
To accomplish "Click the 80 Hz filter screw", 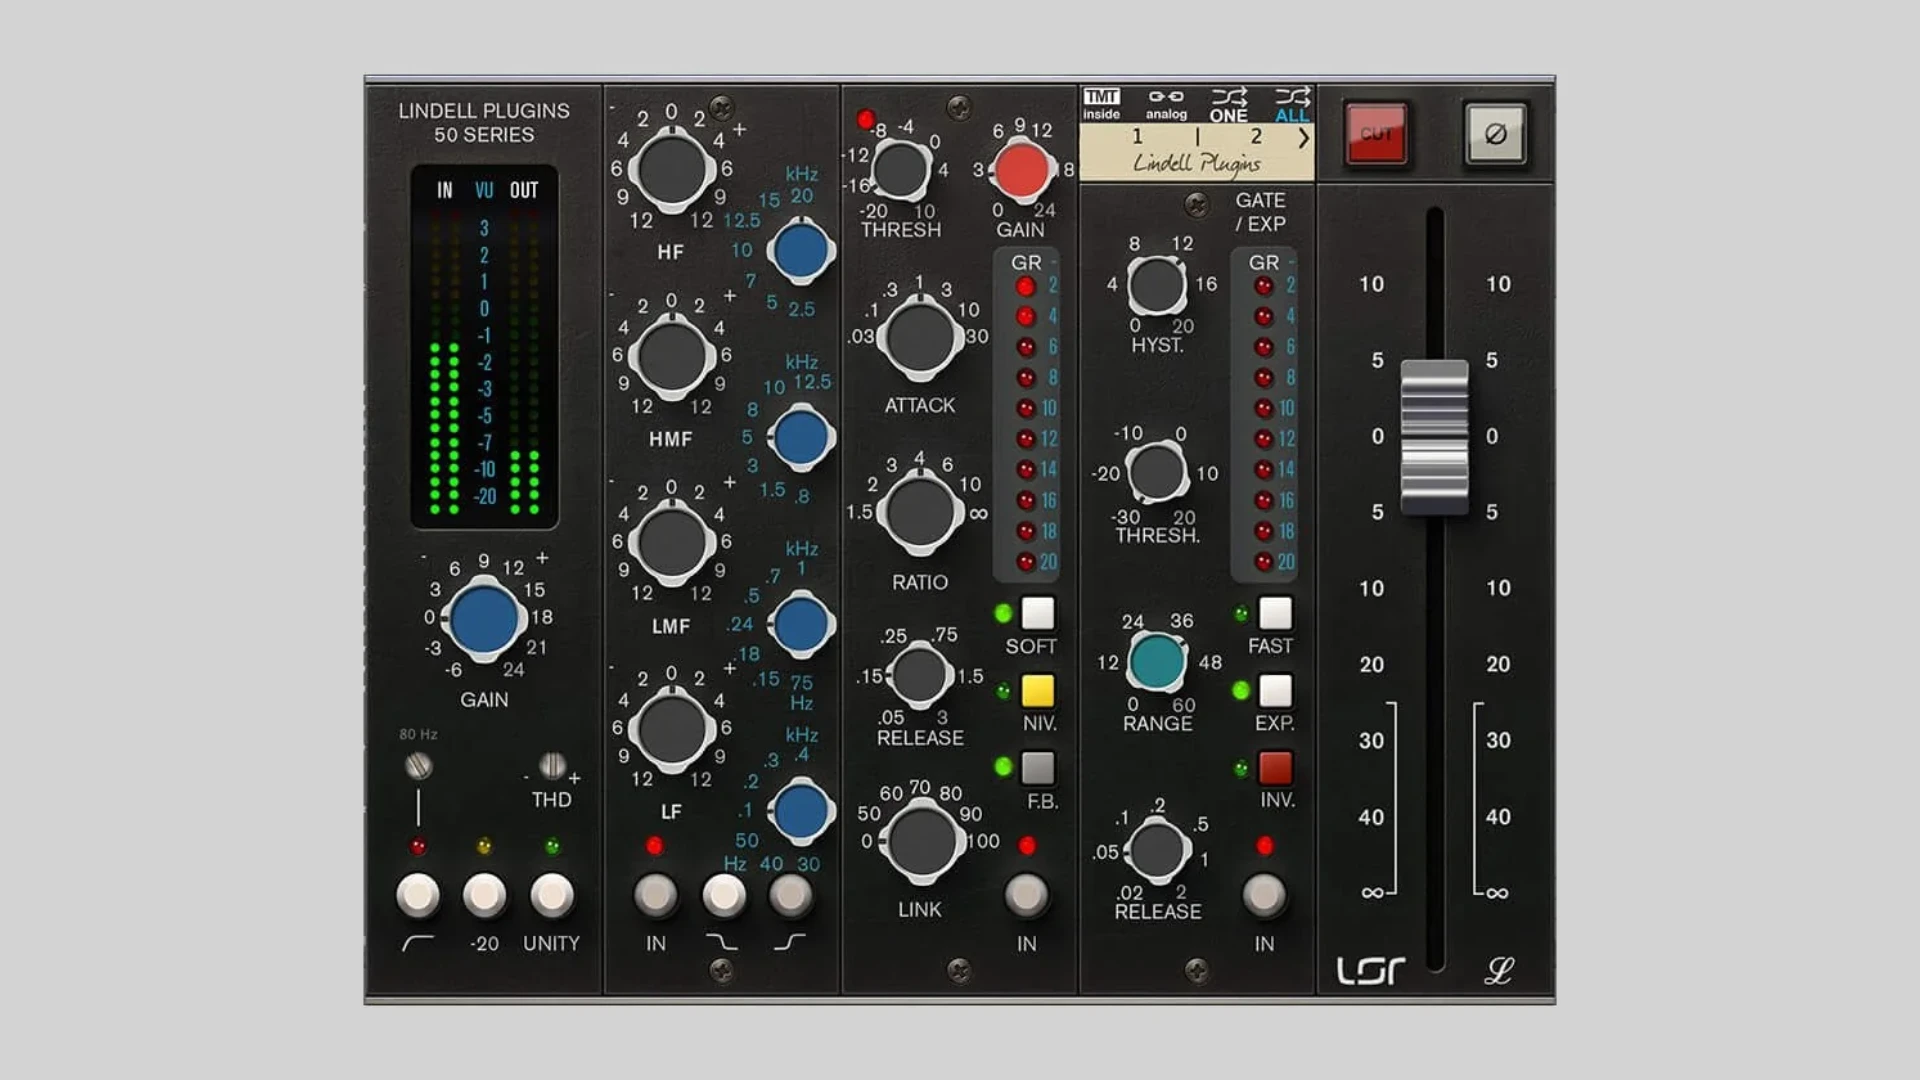I will click(418, 766).
